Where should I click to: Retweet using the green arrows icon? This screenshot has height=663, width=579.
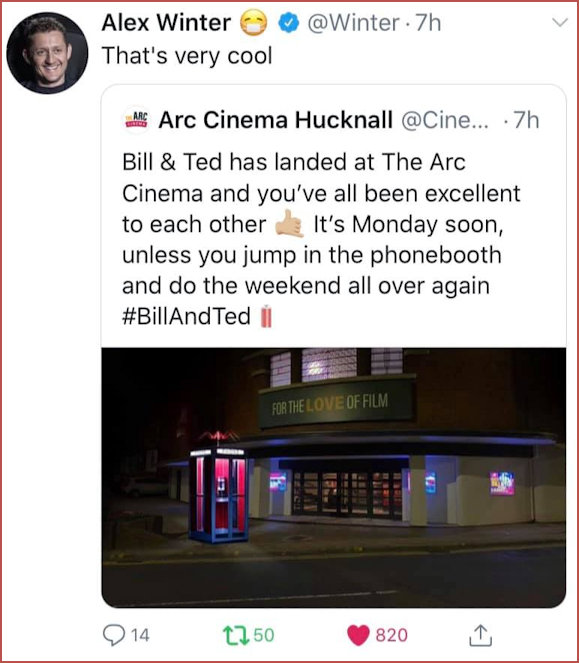236,636
